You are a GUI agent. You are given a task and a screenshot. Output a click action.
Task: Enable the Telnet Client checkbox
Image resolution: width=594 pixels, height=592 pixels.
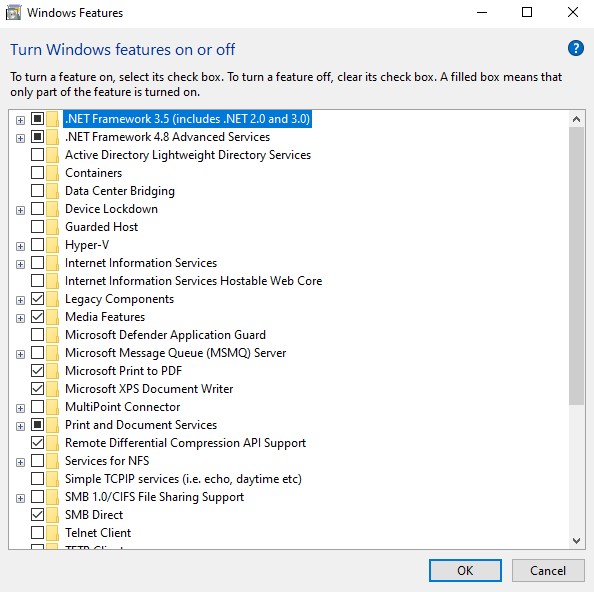pyautogui.click(x=38, y=532)
